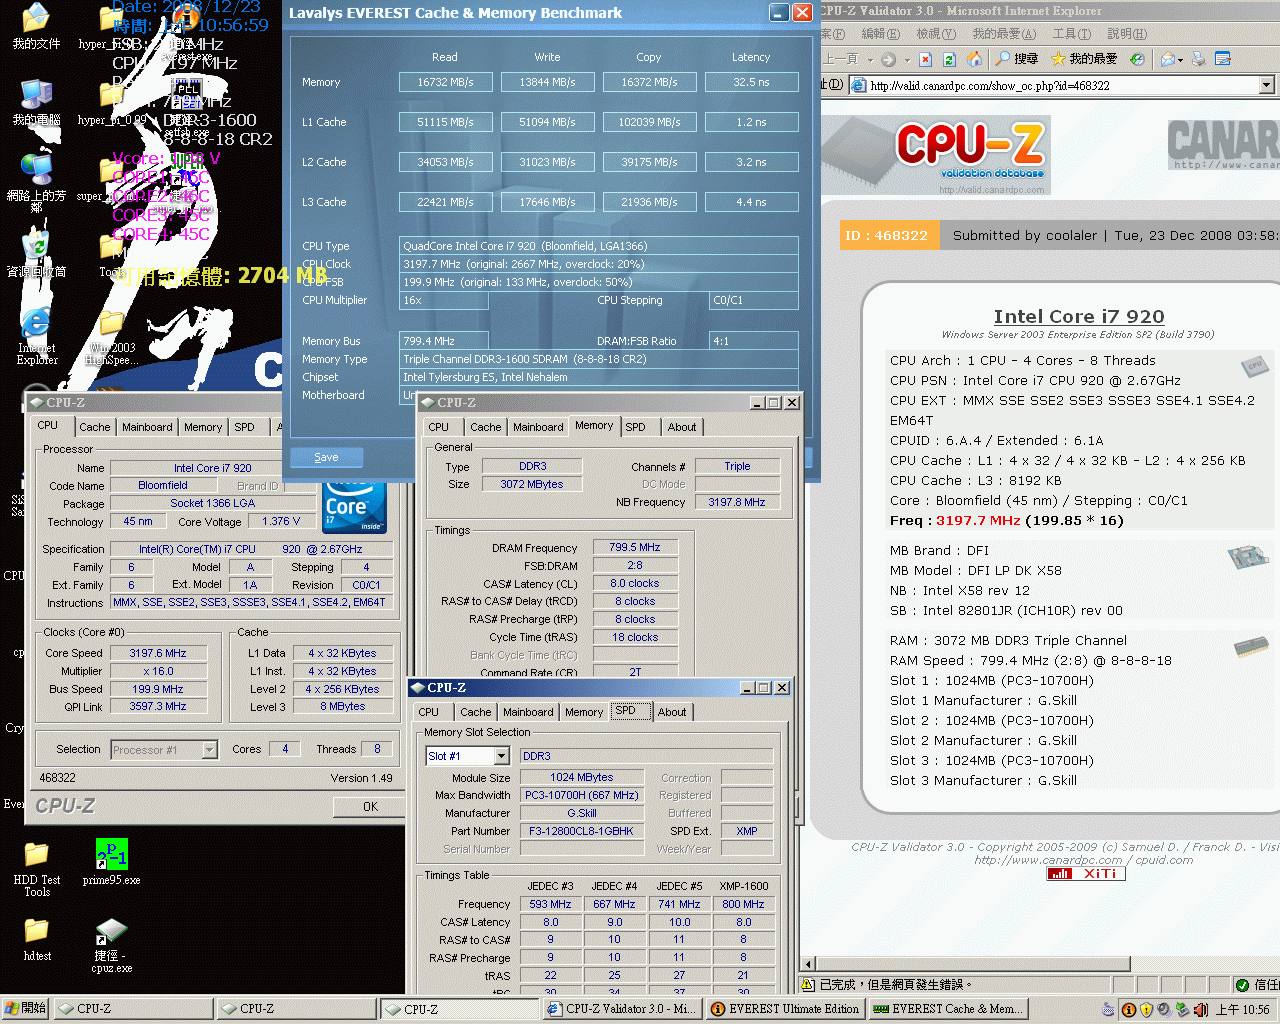Open the hdtest desktop folder

click(x=37, y=940)
